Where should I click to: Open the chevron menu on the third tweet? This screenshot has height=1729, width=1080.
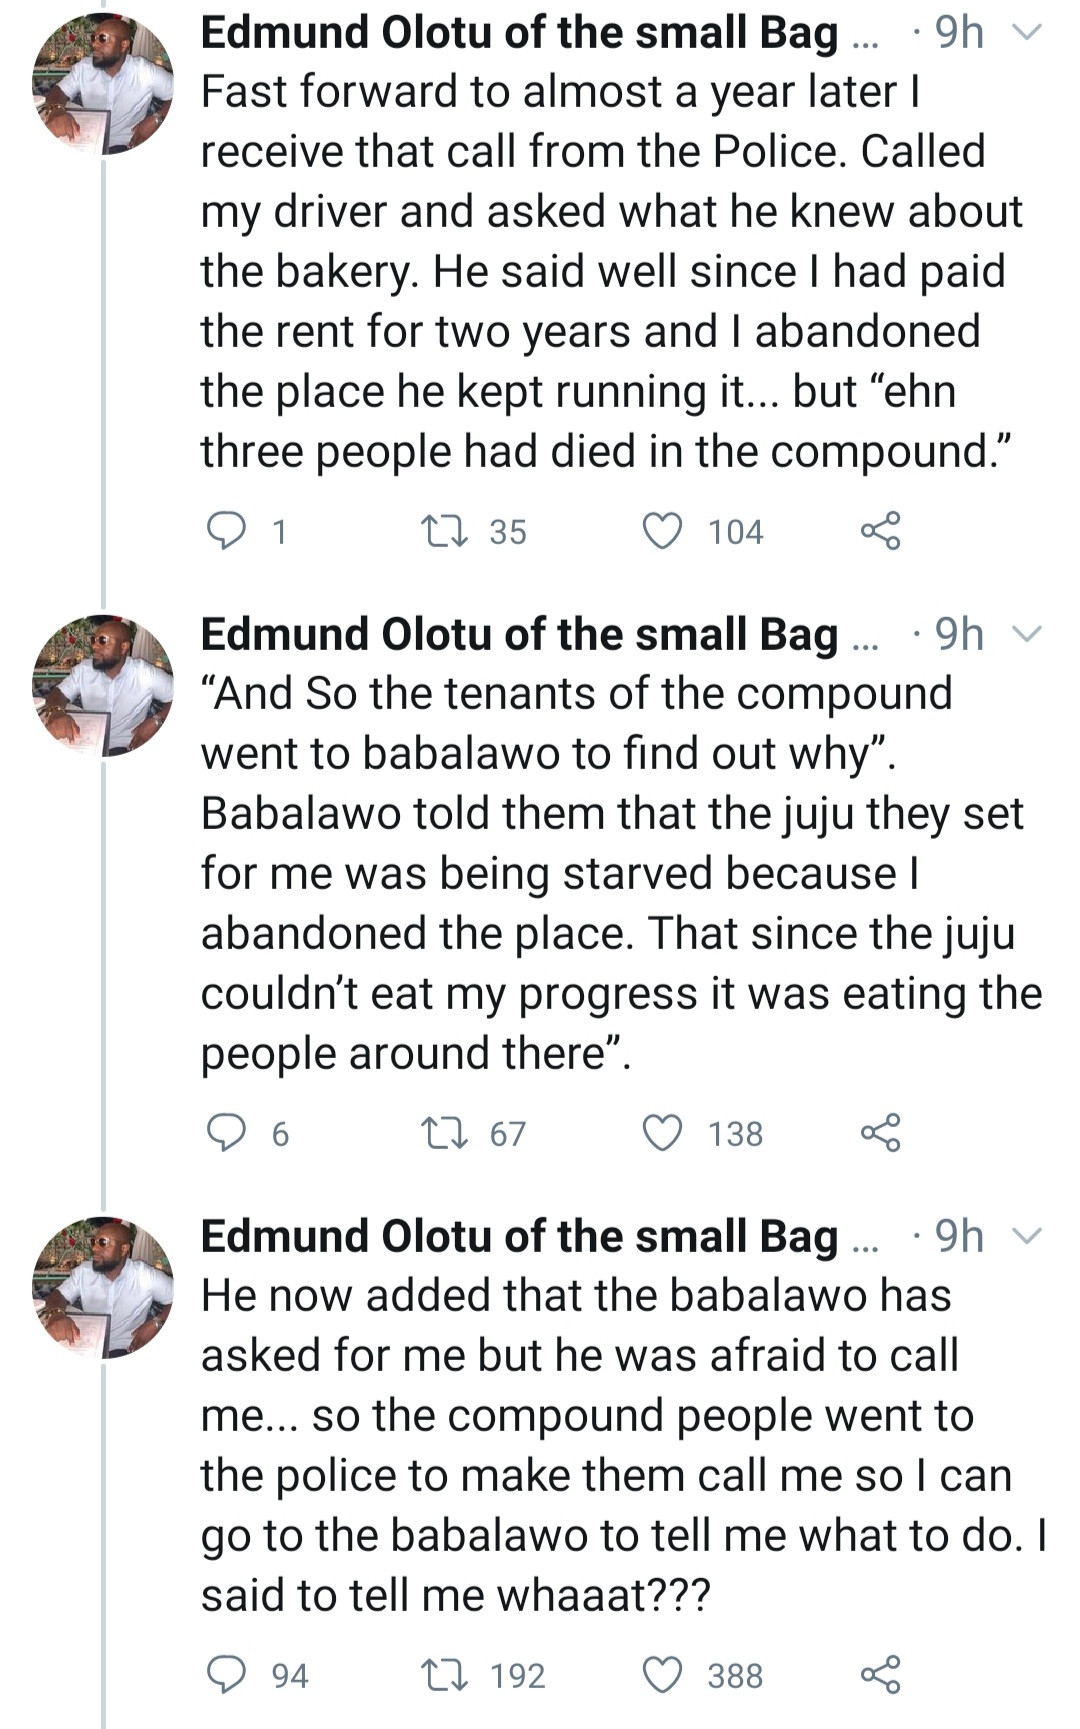(x=1027, y=1237)
